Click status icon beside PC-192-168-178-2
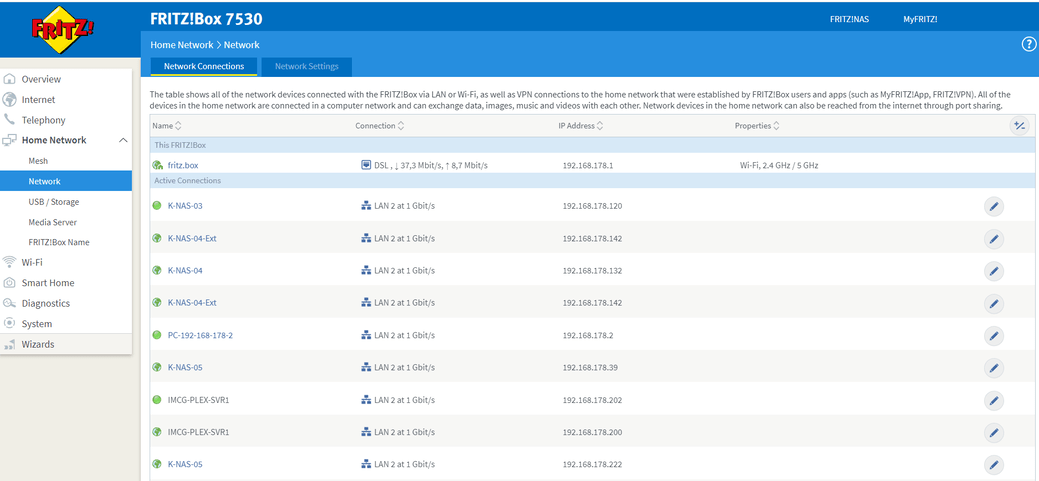This screenshot has width=1039, height=481. coord(157,335)
